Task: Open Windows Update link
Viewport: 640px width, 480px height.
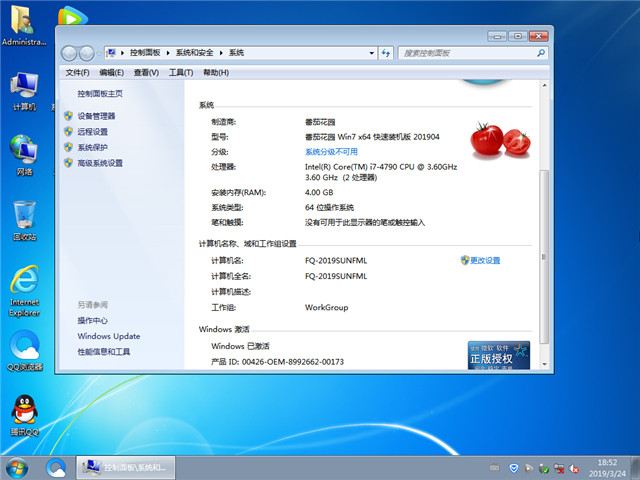Action: (109, 336)
